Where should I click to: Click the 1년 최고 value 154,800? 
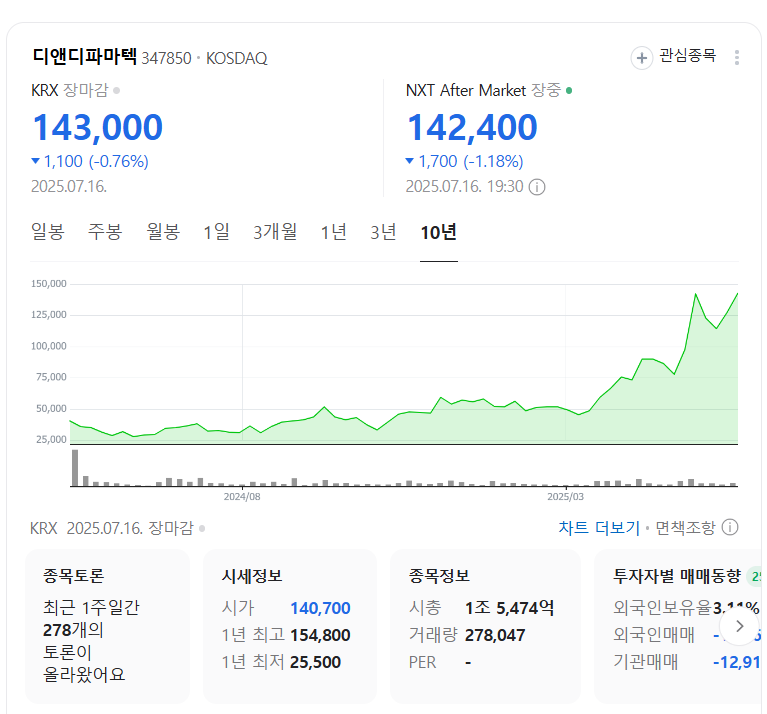tap(320, 635)
